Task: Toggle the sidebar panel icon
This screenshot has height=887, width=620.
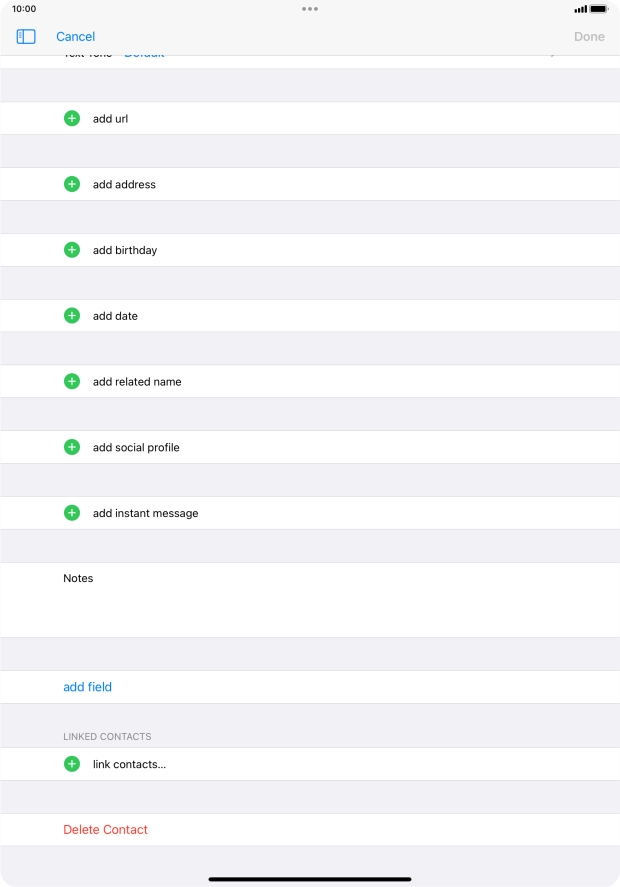Action: pos(26,37)
